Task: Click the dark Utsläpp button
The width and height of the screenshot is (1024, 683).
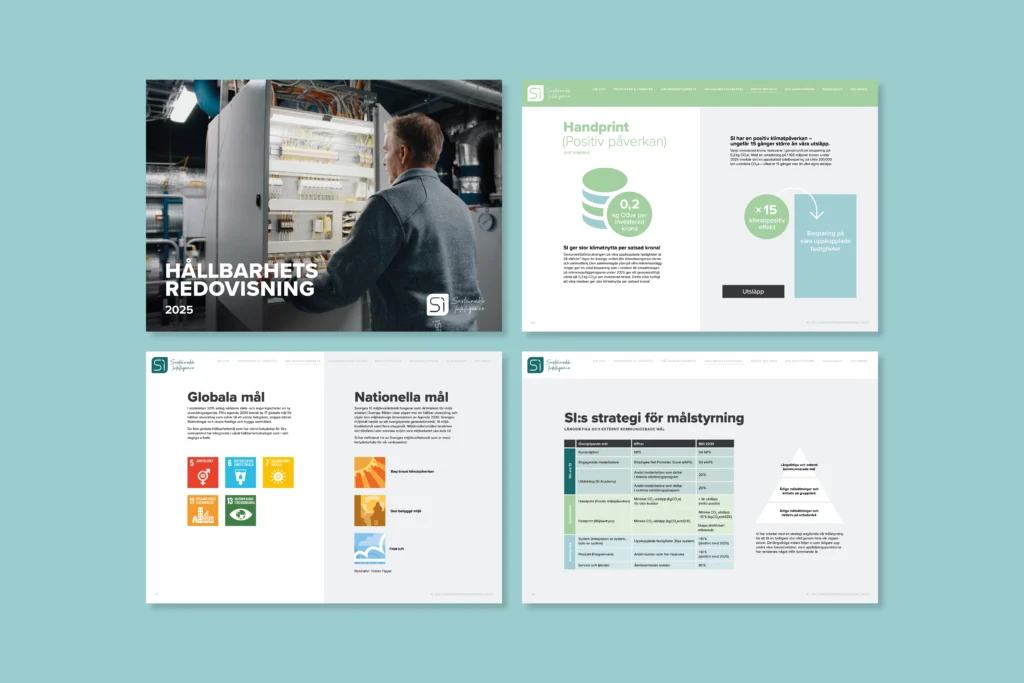Action: (753, 291)
